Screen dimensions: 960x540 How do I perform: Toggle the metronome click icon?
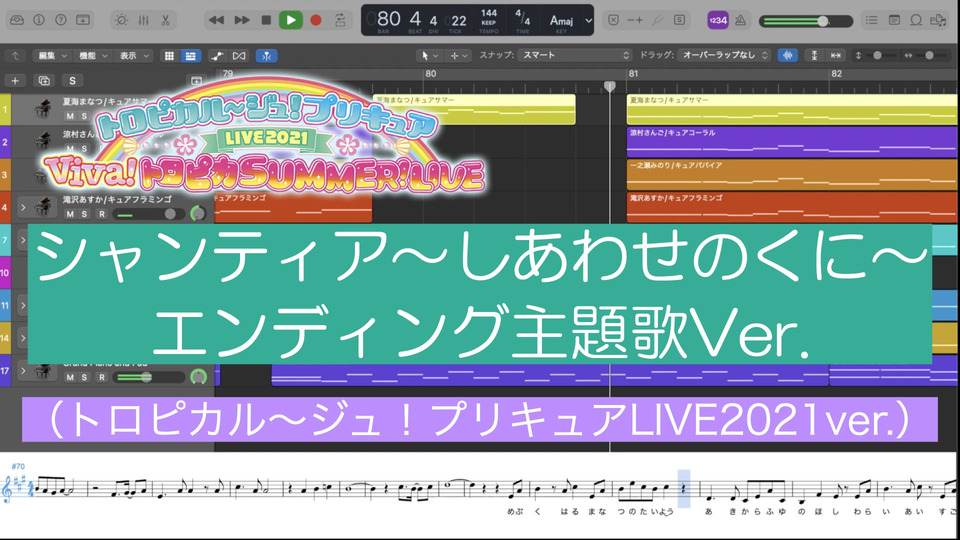[x=740, y=20]
